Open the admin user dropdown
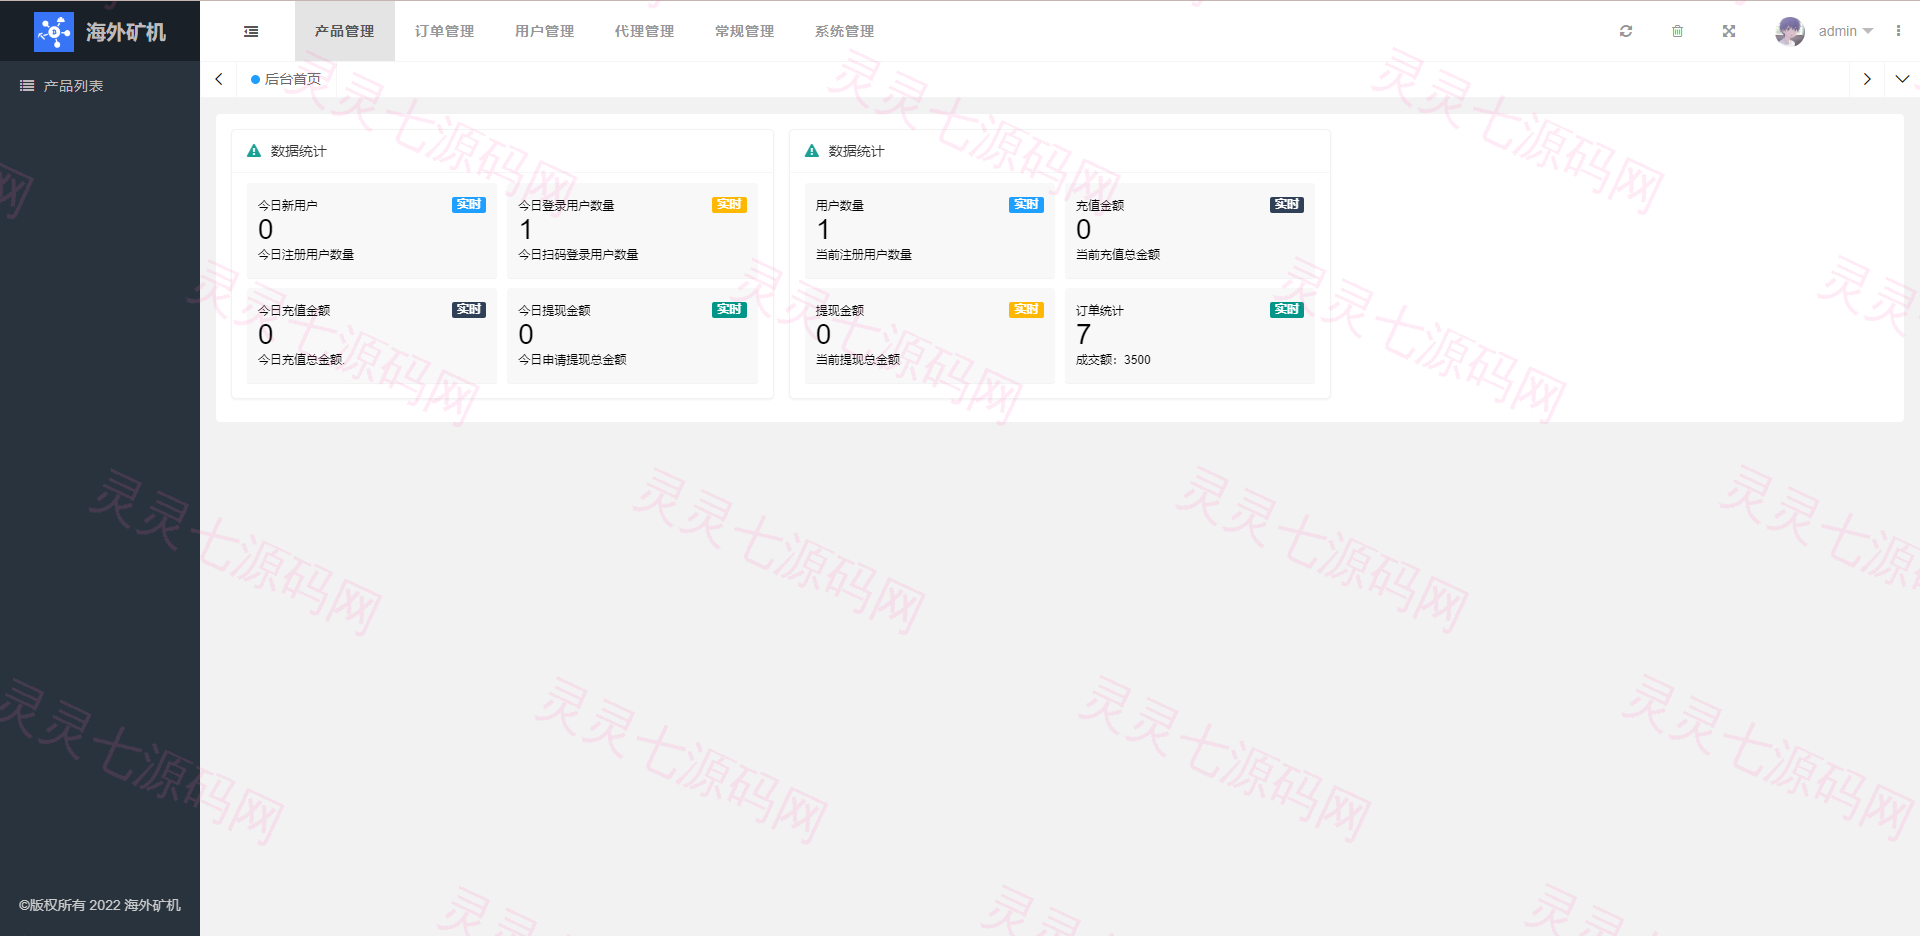1920x936 pixels. [x=1845, y=31]
